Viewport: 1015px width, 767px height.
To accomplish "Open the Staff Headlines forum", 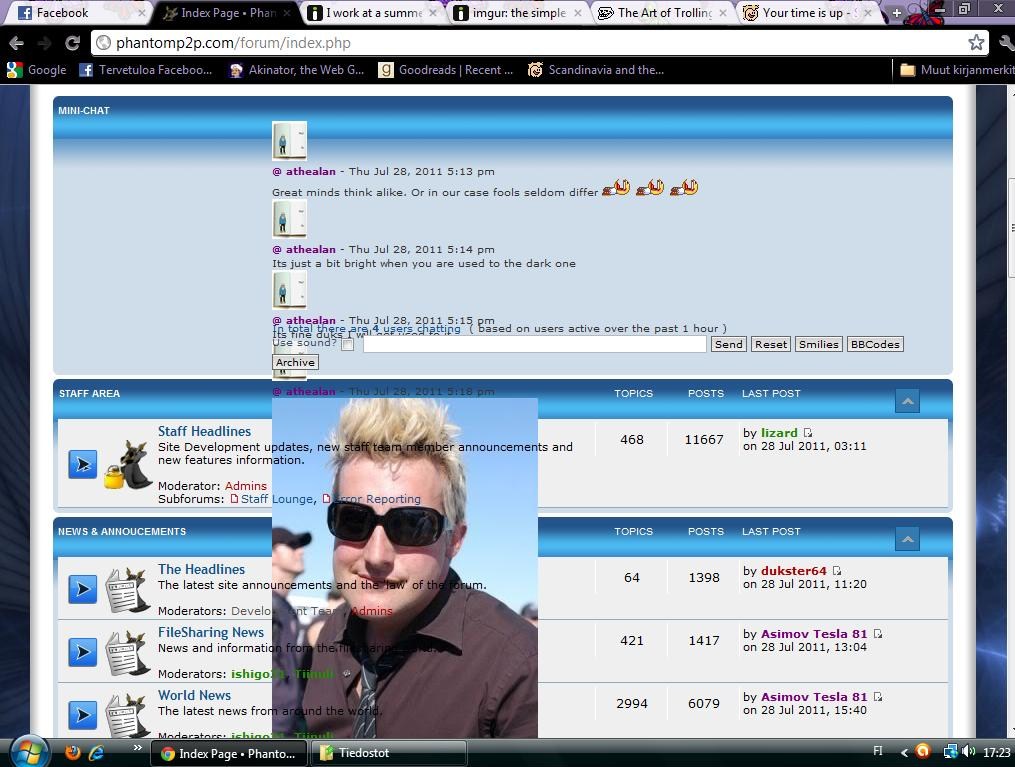I will coord(205,431).
